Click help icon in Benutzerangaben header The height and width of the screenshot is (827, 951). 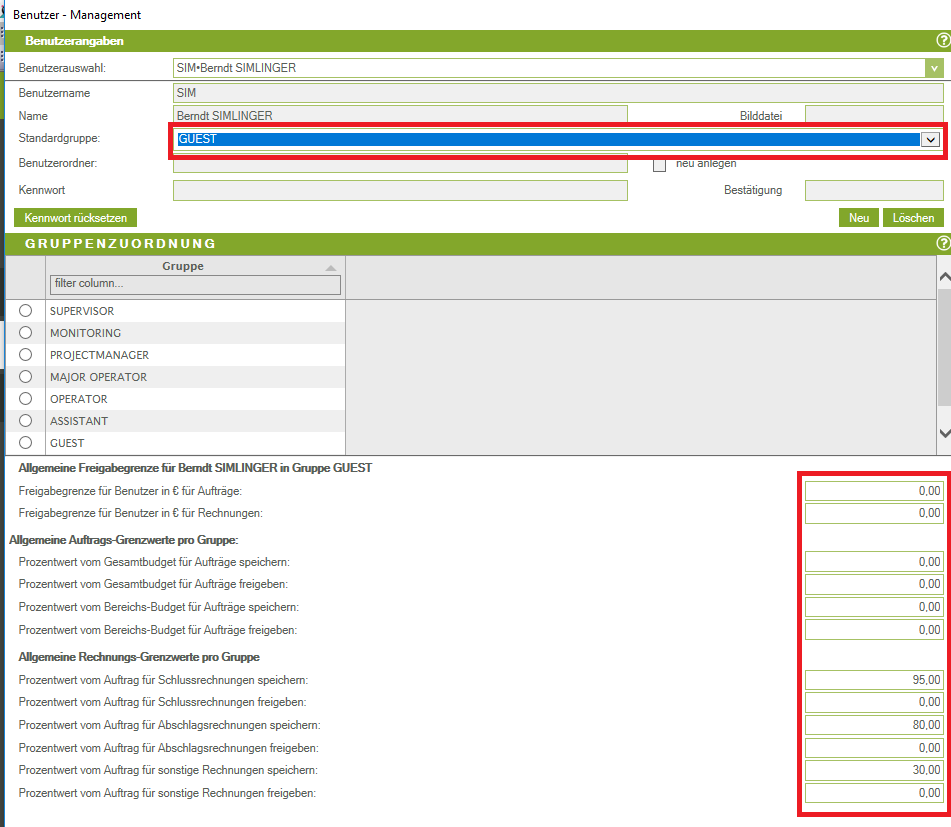coord(942,40)
